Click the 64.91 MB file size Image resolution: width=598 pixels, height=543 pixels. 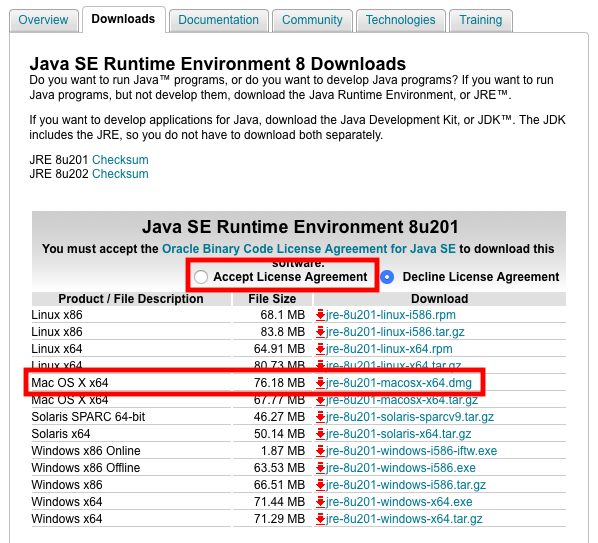(280, 349)
